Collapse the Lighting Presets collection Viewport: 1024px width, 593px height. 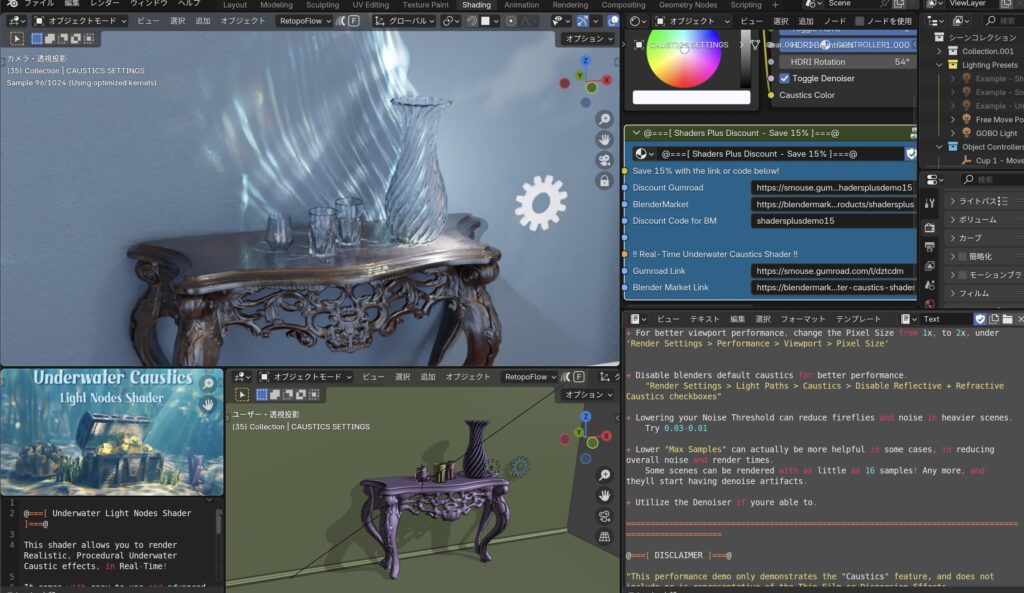[939, 65]
